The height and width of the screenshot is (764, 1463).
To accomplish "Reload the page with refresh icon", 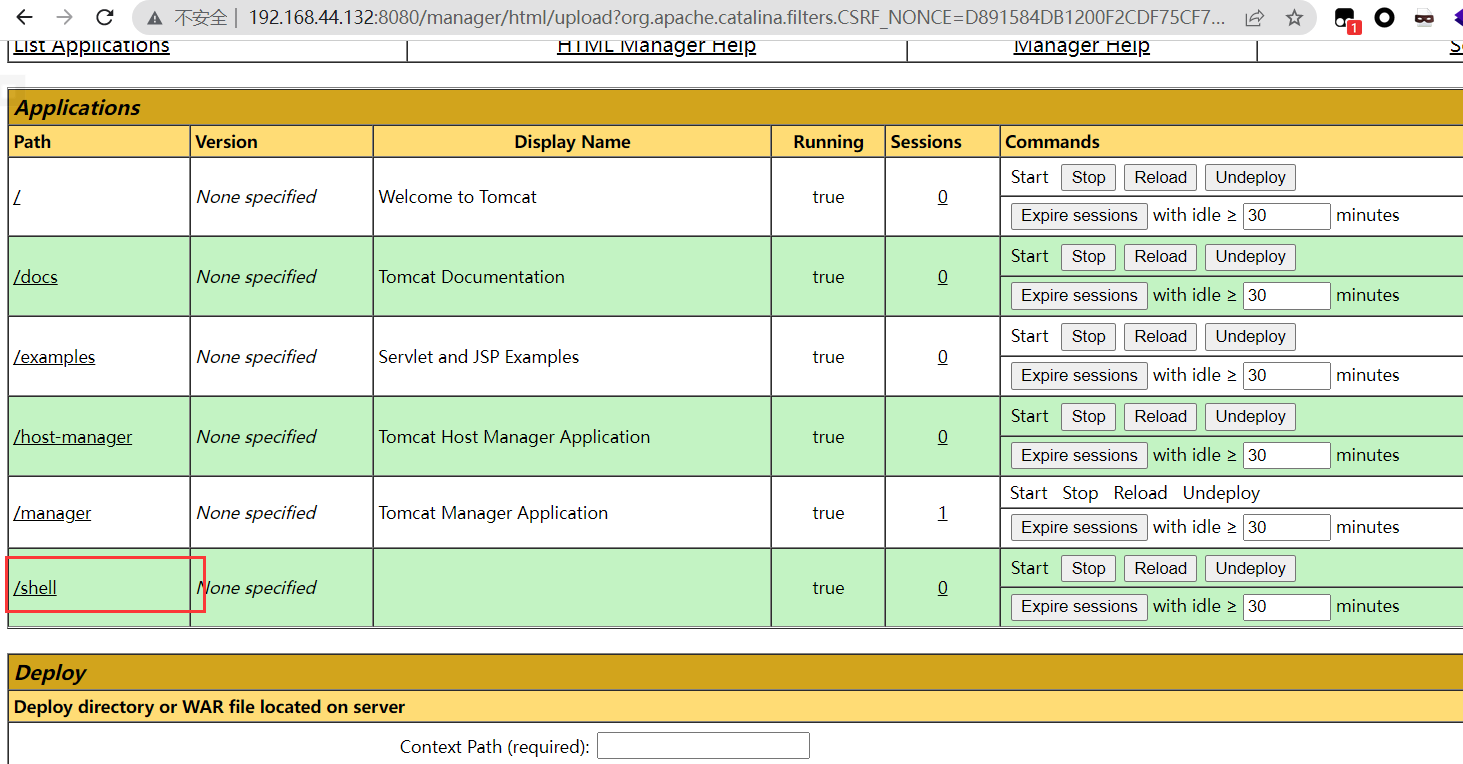I will click(105, 17).
